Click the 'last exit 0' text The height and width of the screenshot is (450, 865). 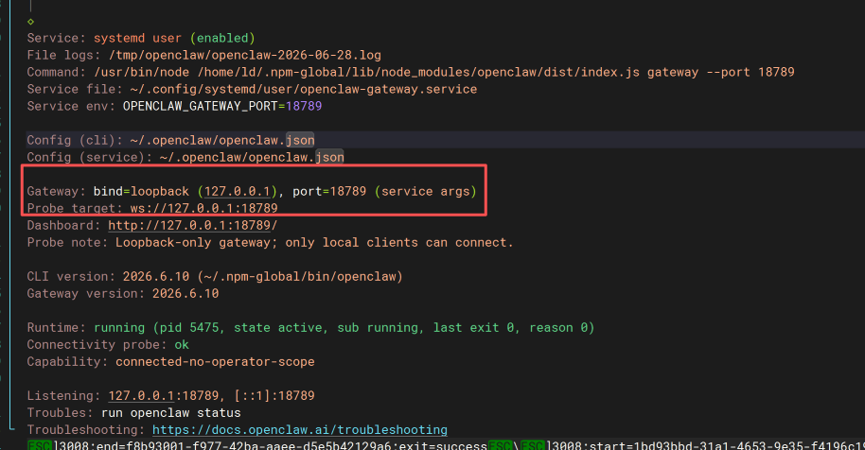pyautogui.click(x=473, y=328)
